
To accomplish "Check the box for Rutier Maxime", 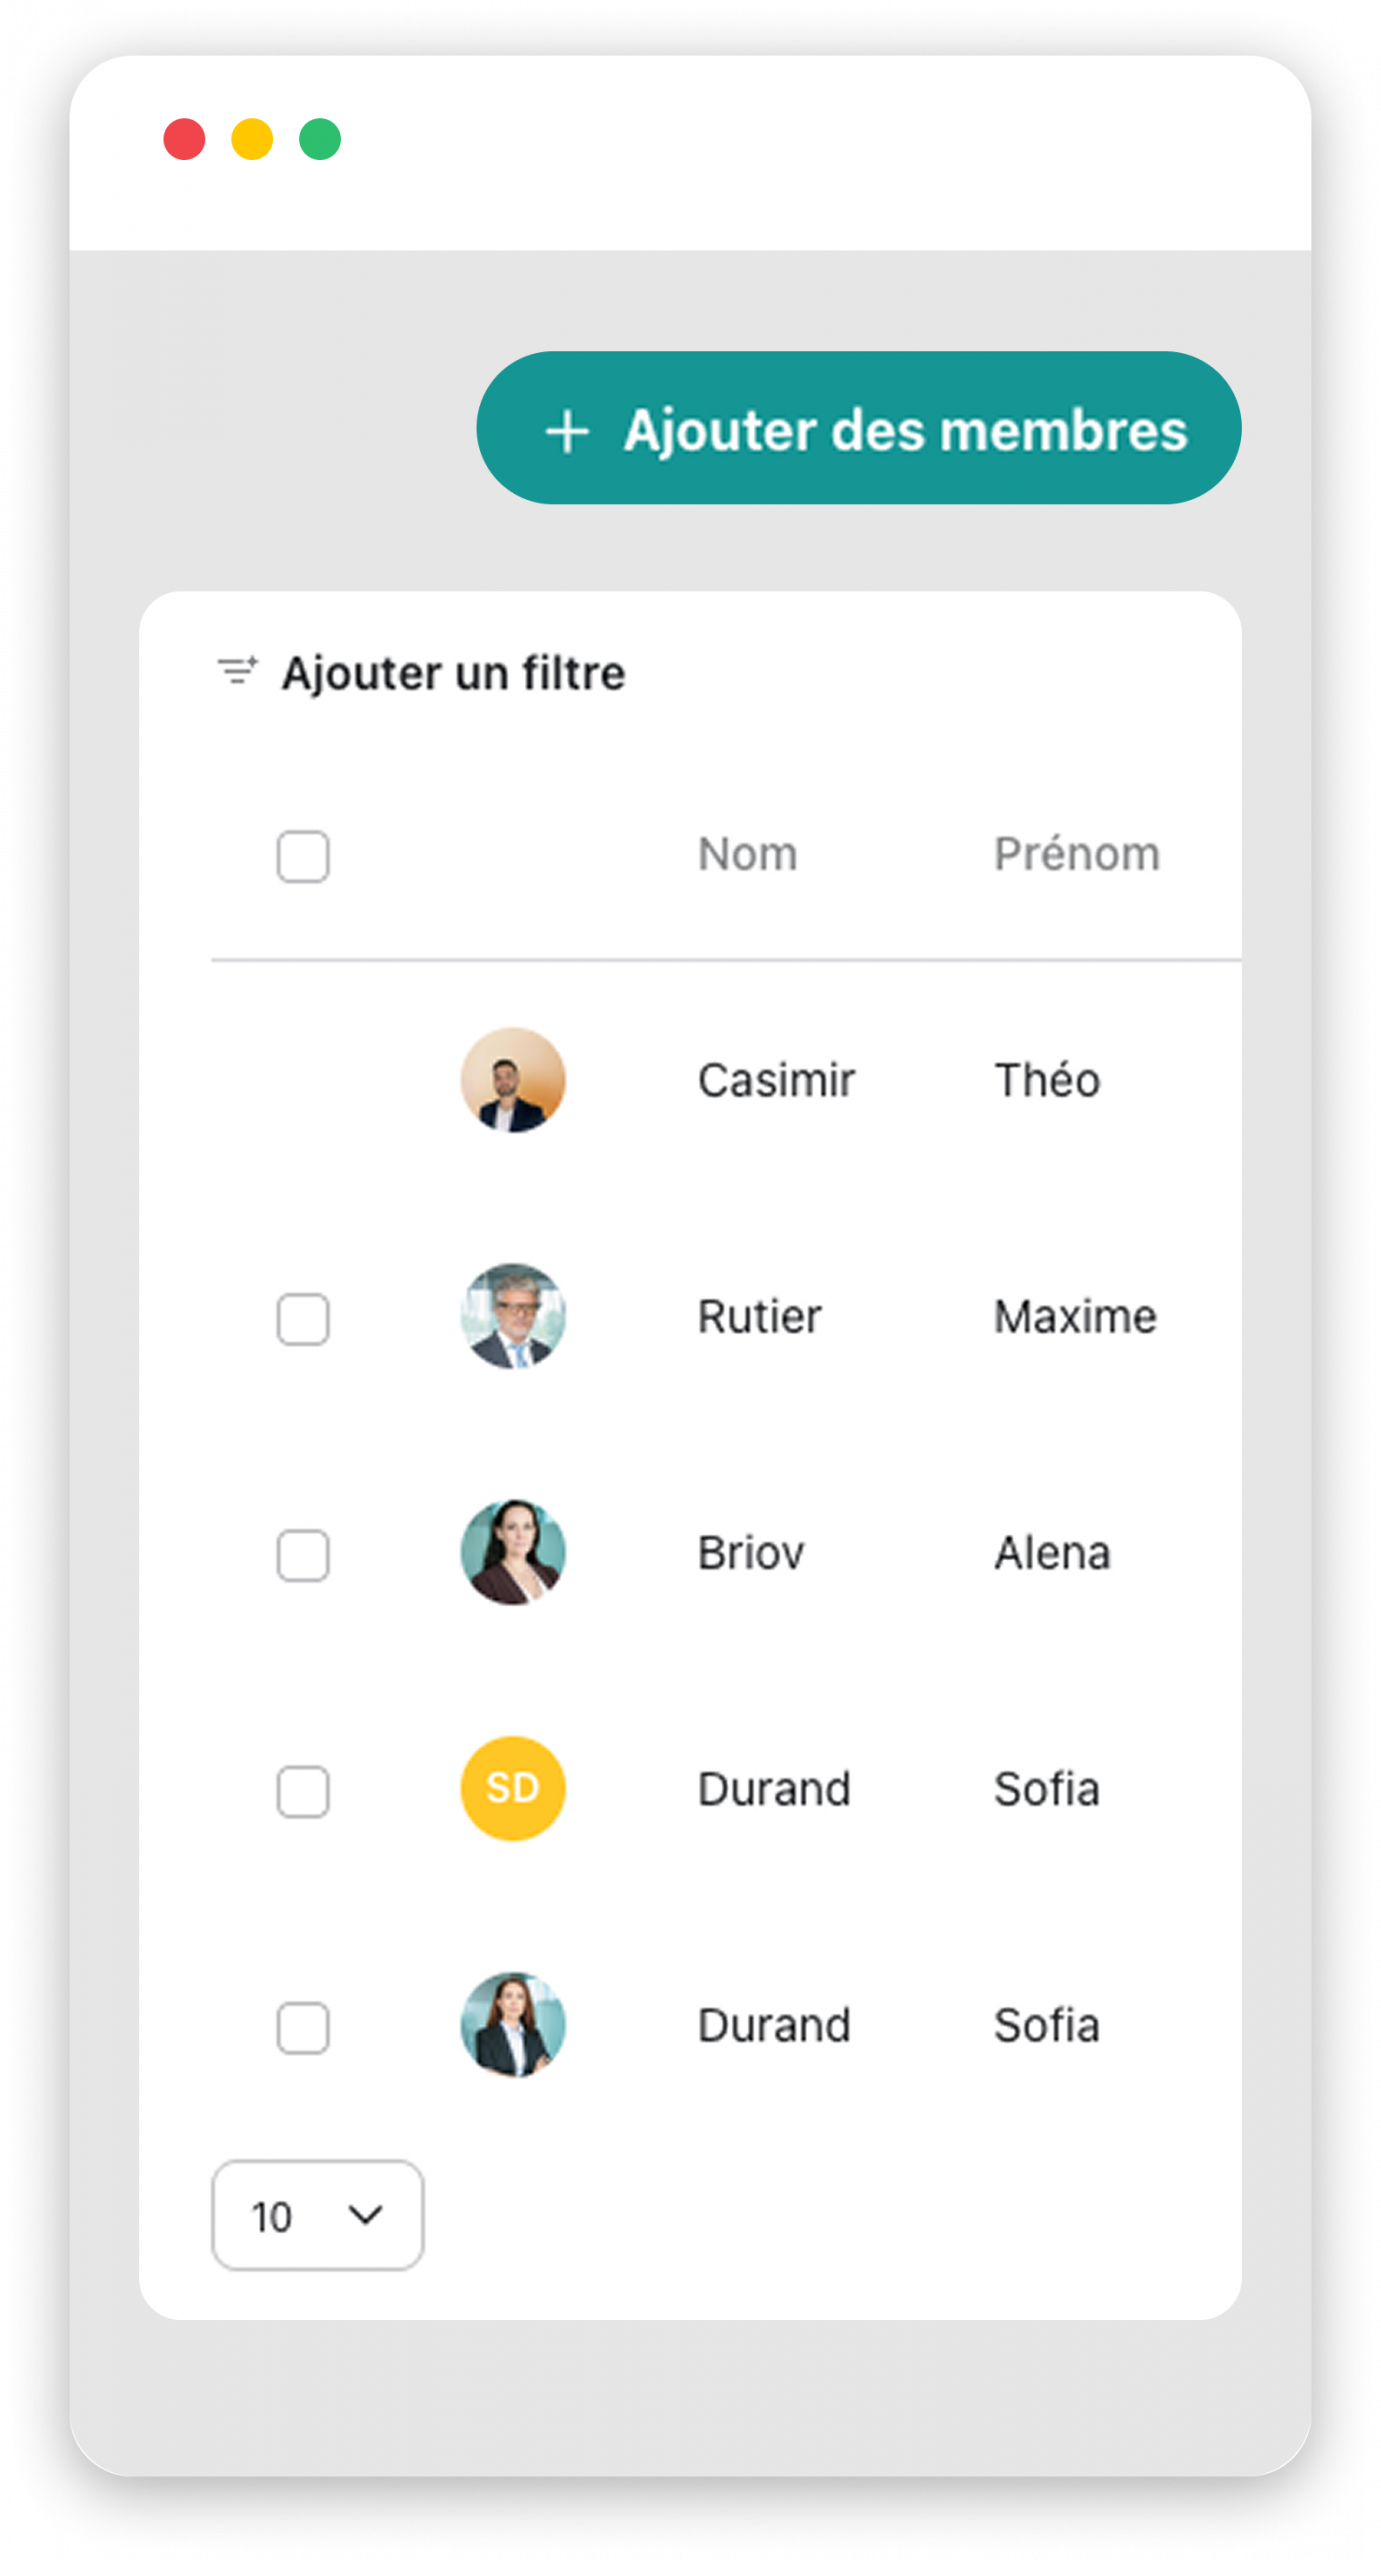I will (303, 1320).
